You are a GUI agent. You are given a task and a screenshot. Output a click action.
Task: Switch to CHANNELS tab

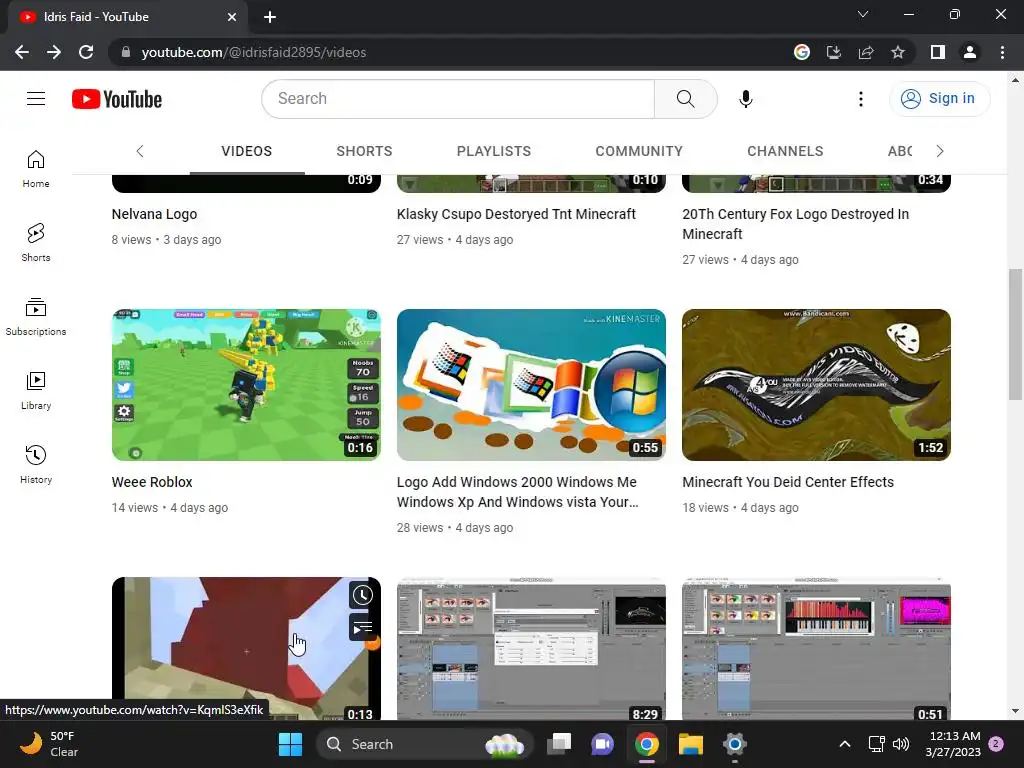[x=785, y=152]
